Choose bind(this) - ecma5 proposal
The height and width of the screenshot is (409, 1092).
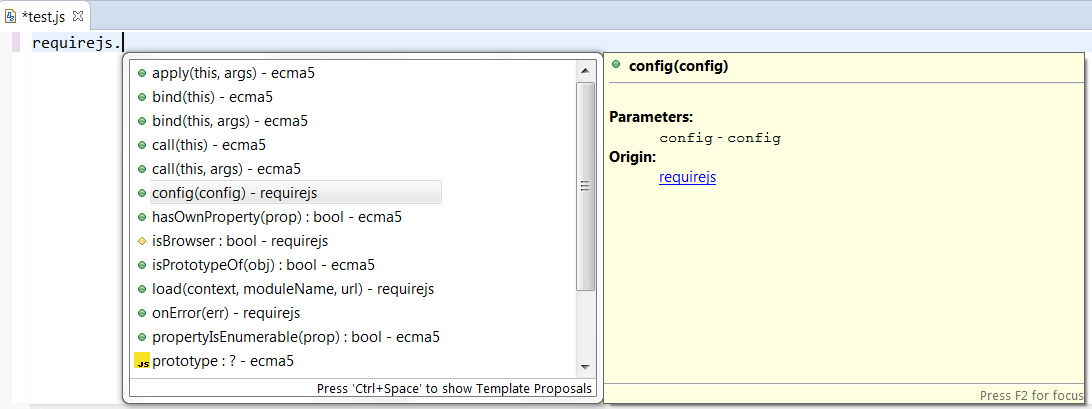pos(212,97)
